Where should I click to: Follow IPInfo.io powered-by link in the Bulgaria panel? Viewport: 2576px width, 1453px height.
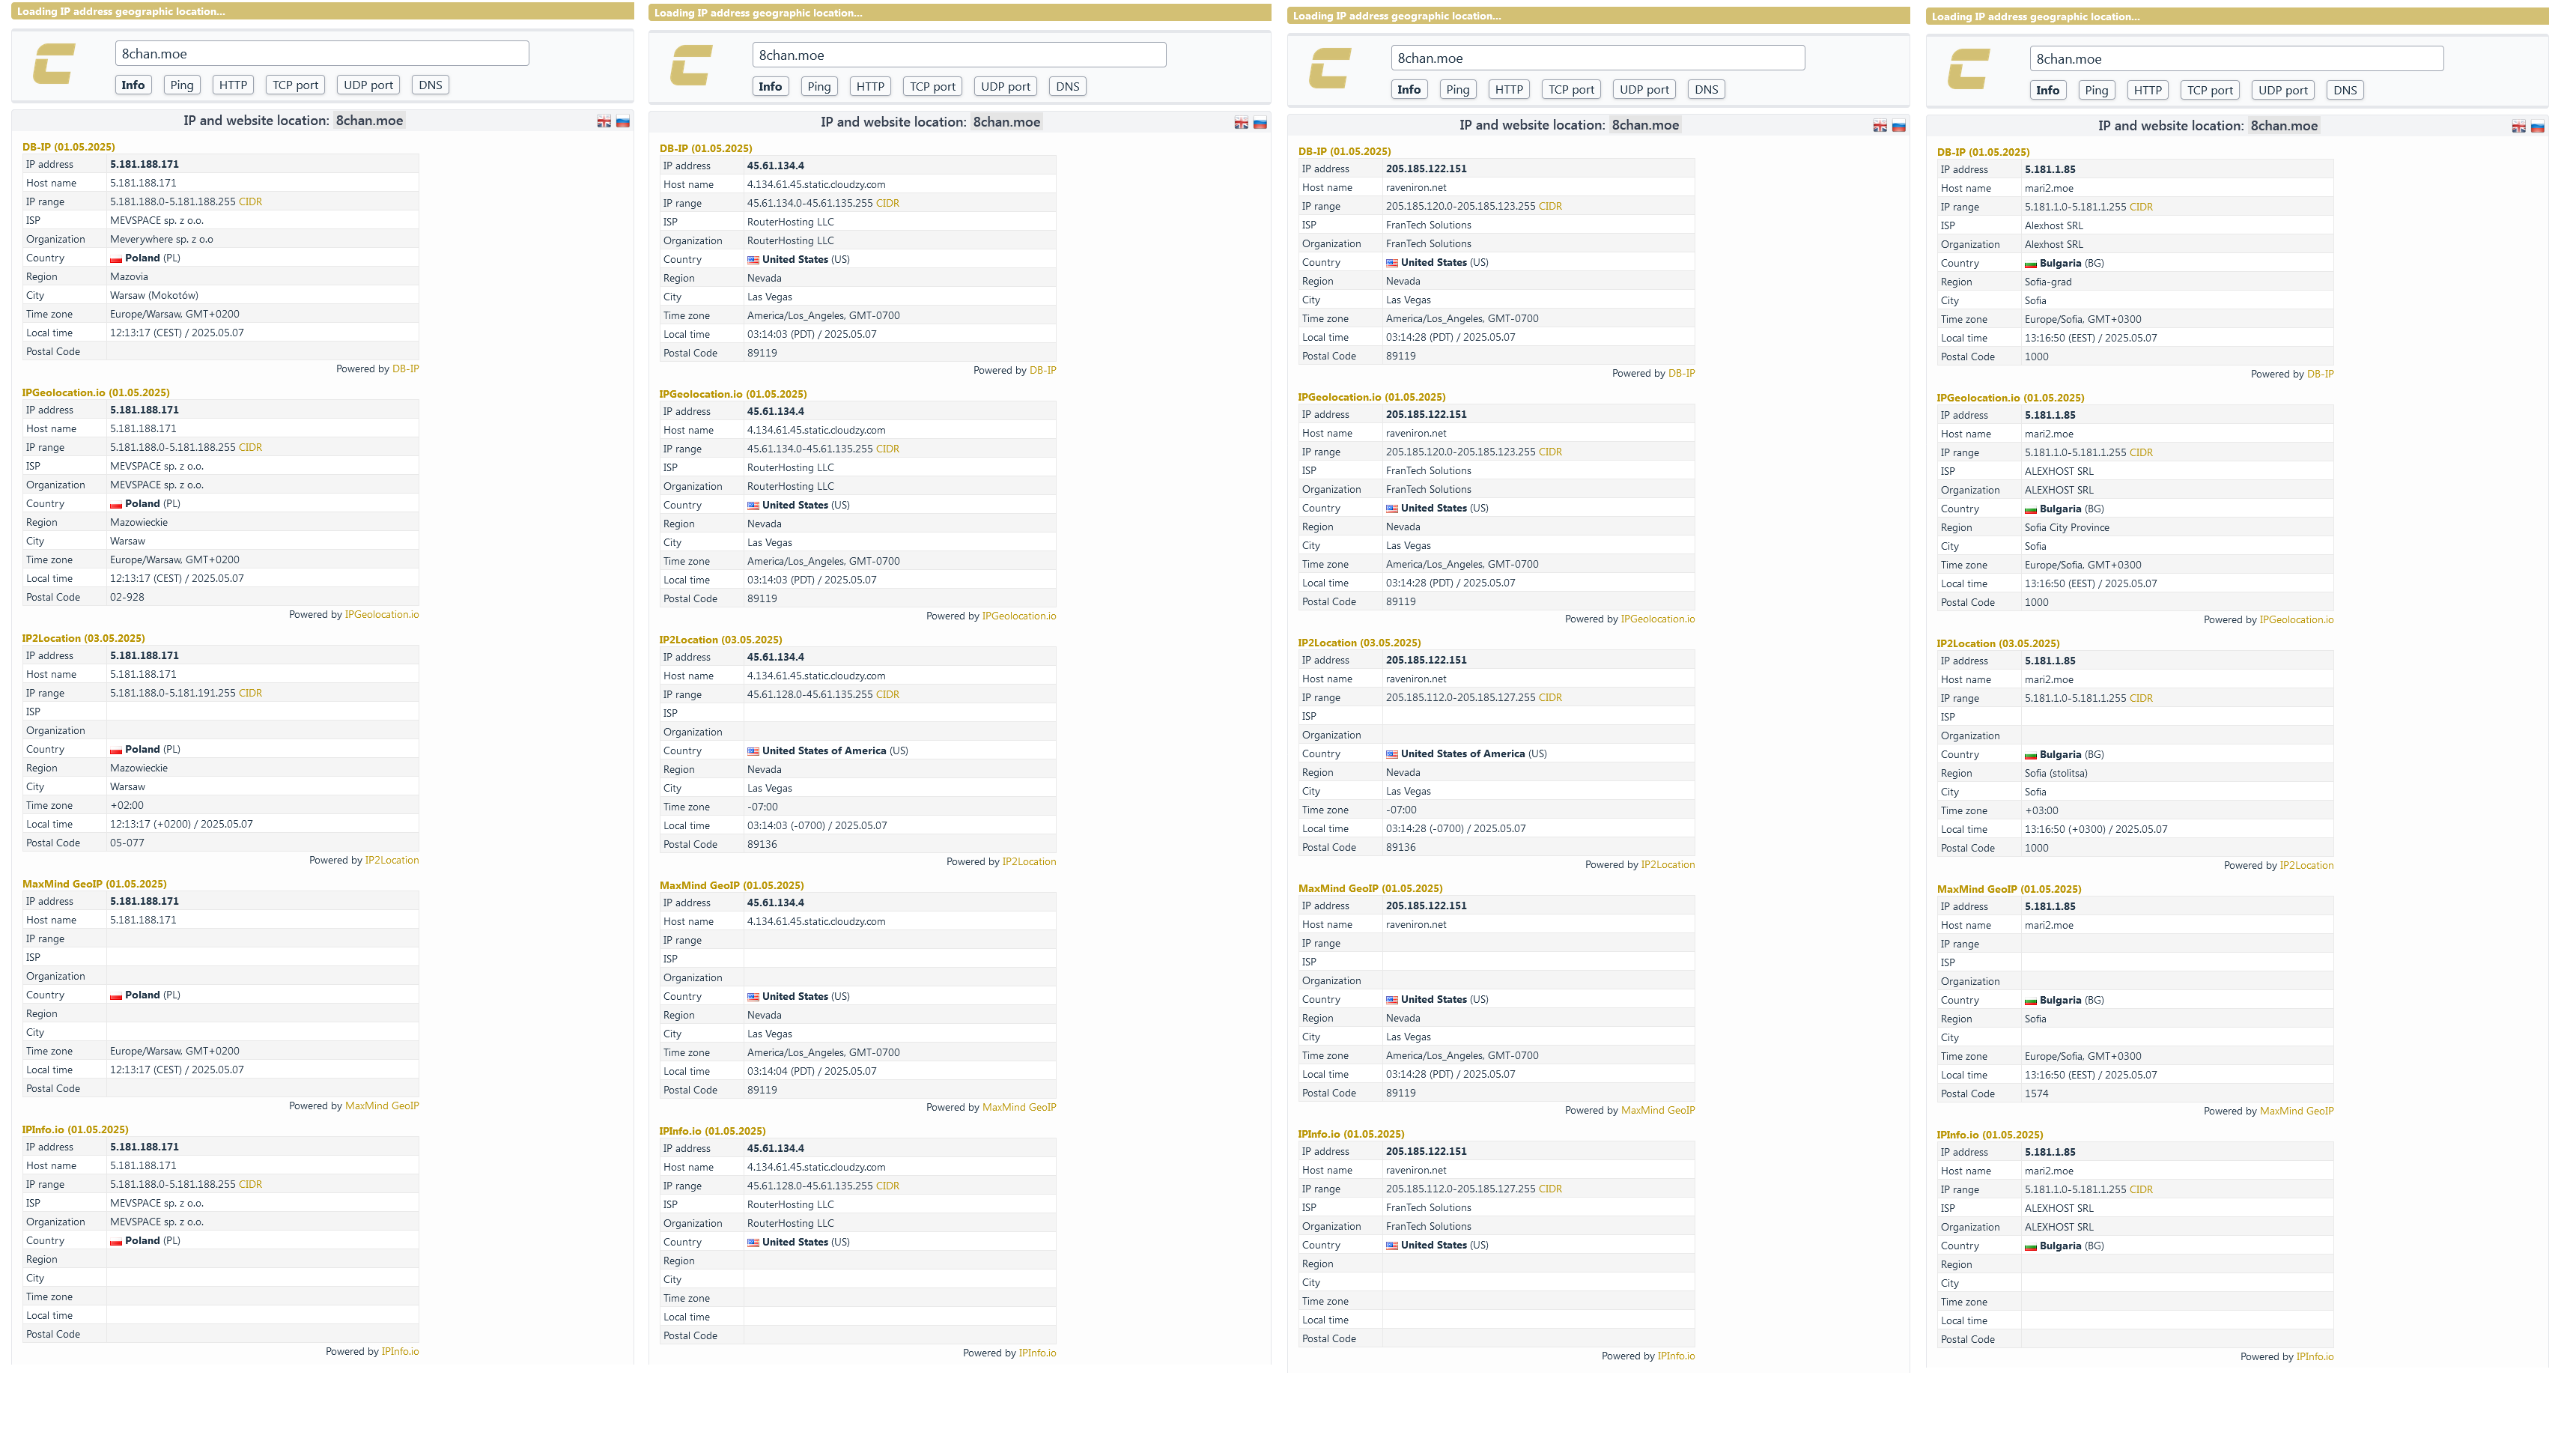[2315, 1358]
